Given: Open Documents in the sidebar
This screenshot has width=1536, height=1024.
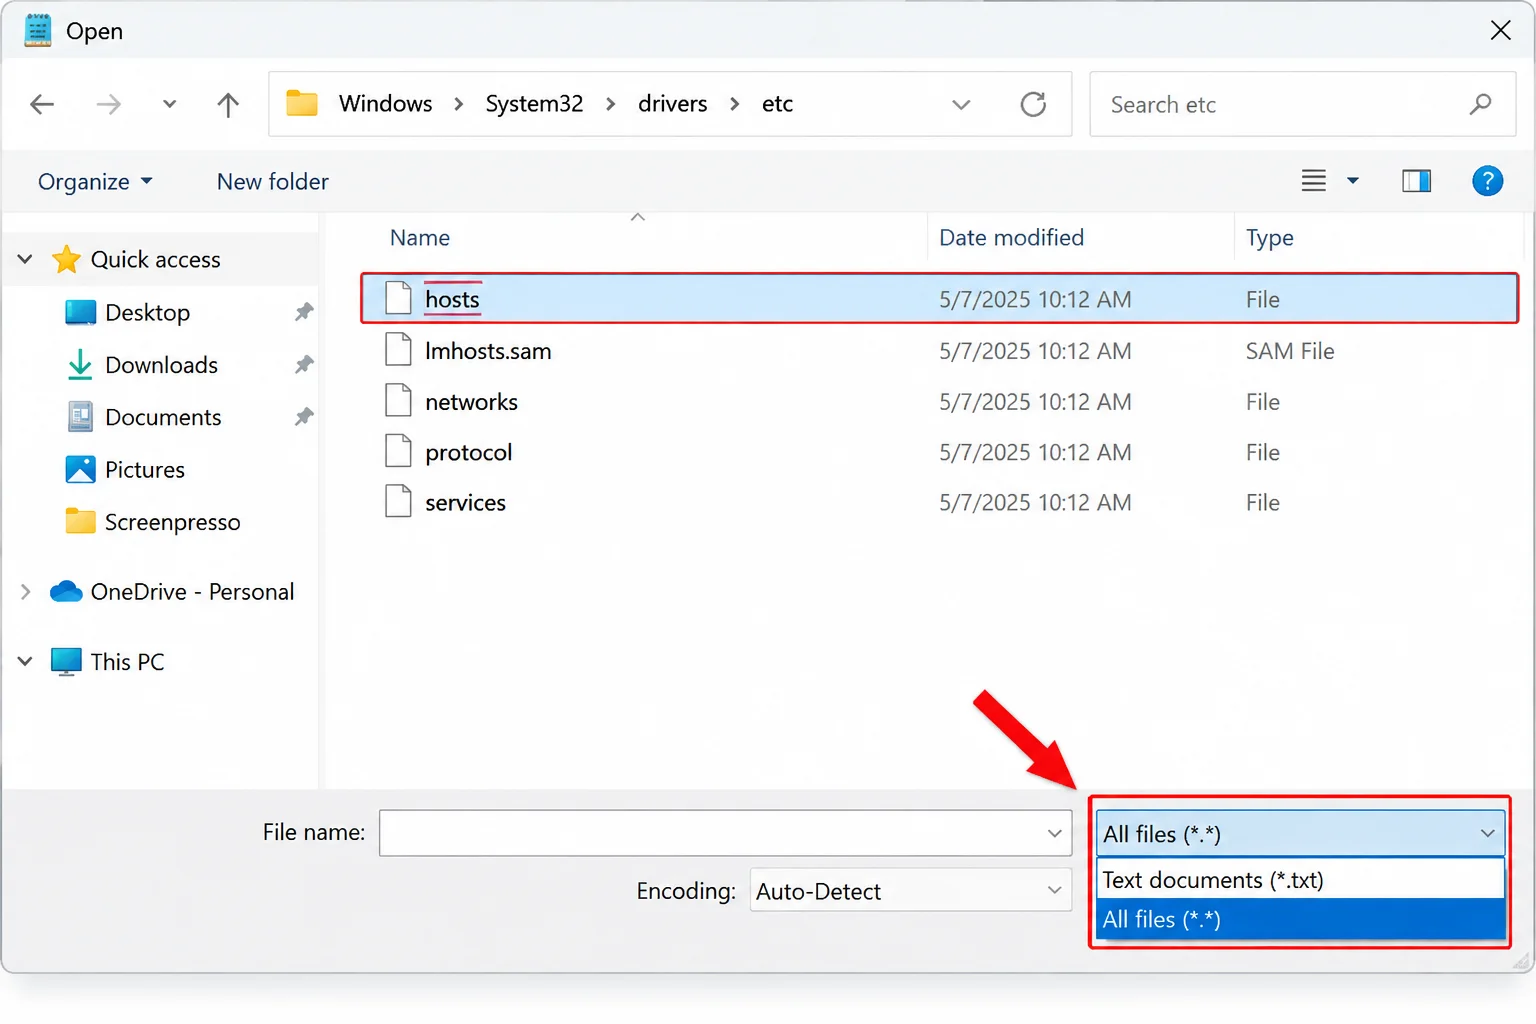Looking at the screenshot, I should [x=163, y=417].
